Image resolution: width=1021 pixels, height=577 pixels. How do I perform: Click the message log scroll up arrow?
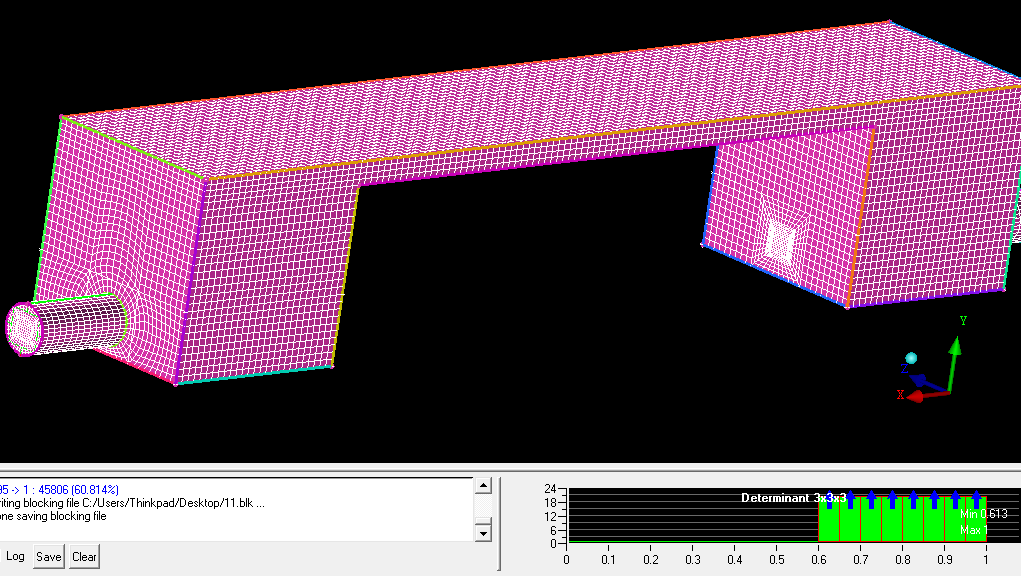coord(483,486)
